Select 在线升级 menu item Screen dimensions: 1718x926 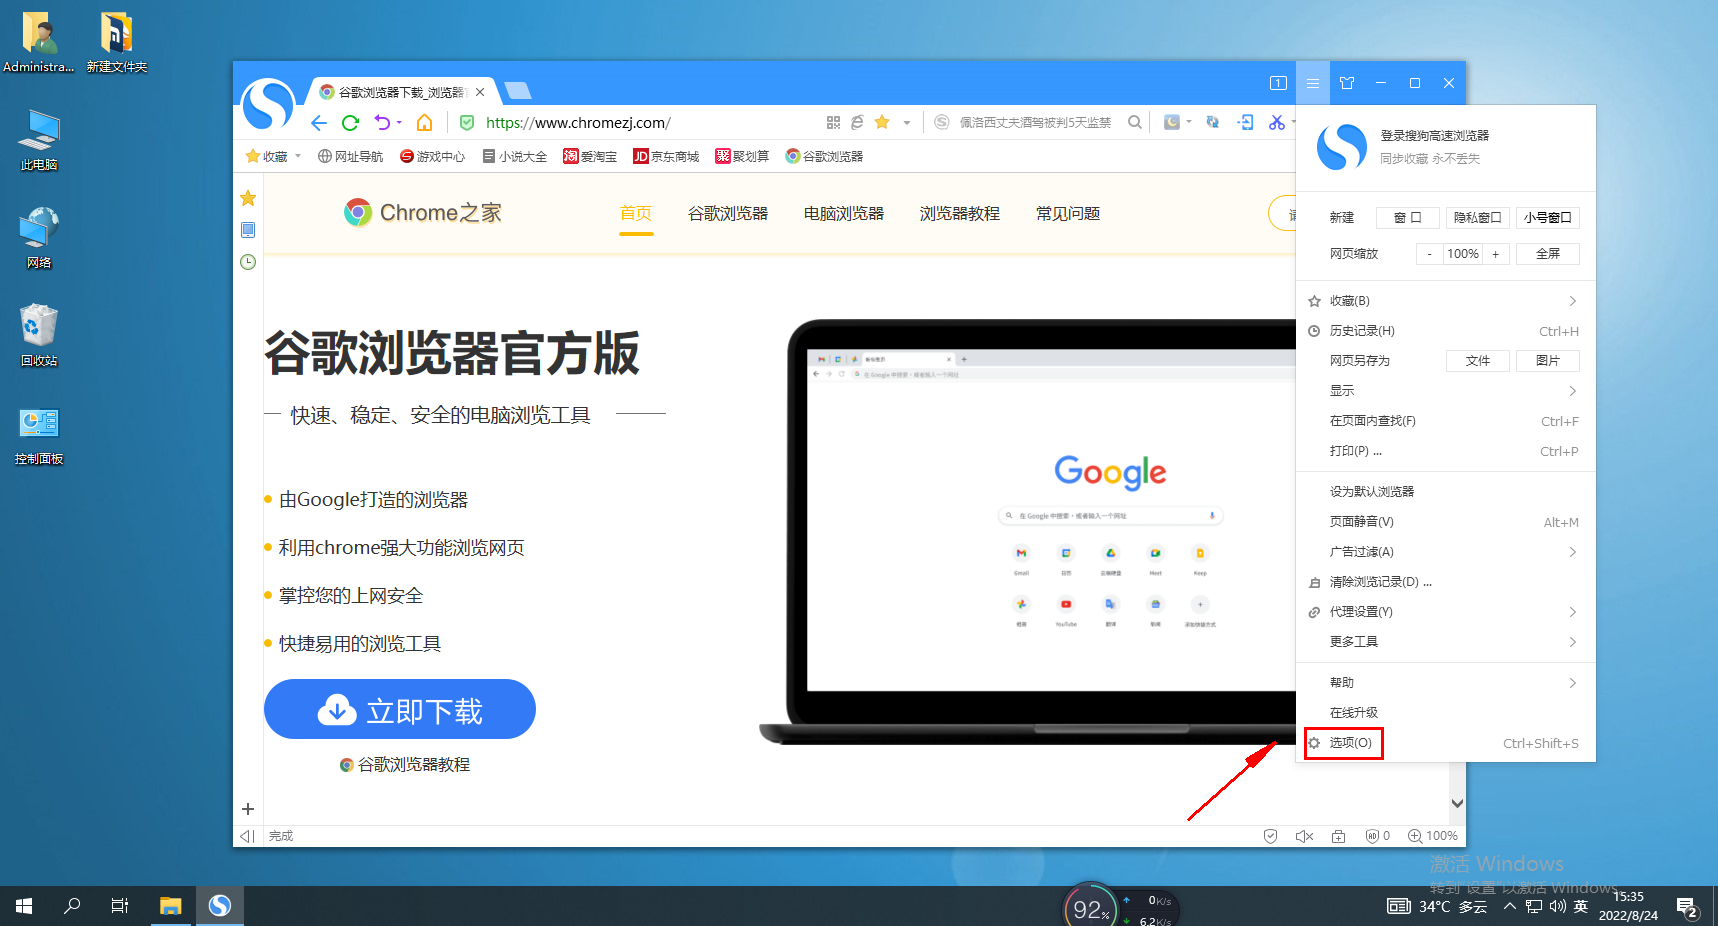tap(1446, 713)
